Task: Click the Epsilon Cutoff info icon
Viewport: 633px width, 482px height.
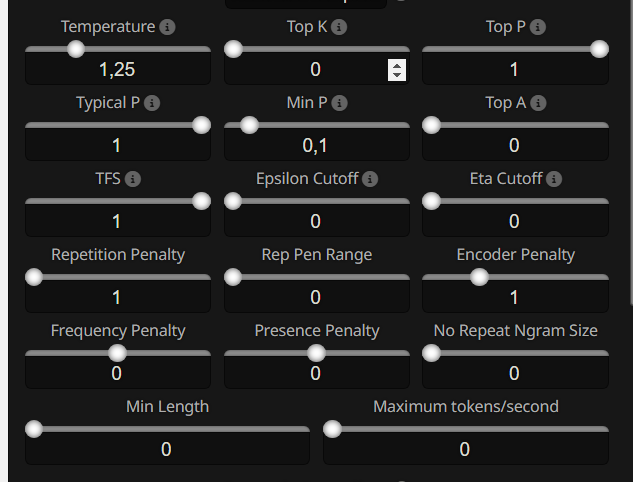Action: pyautogui.click(x=370, y=179)
